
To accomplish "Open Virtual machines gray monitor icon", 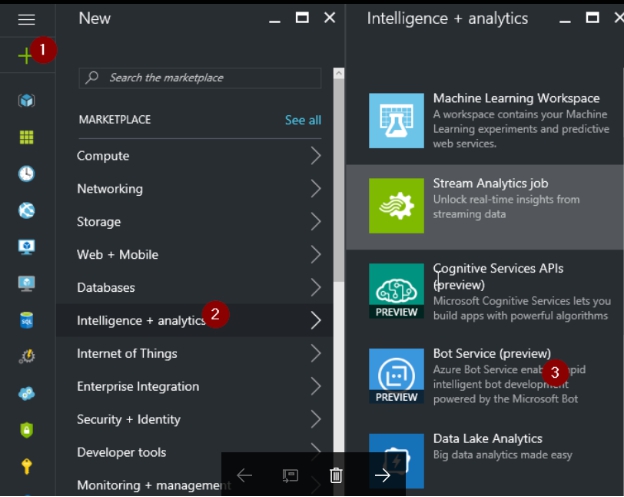I will coord(26,284).
